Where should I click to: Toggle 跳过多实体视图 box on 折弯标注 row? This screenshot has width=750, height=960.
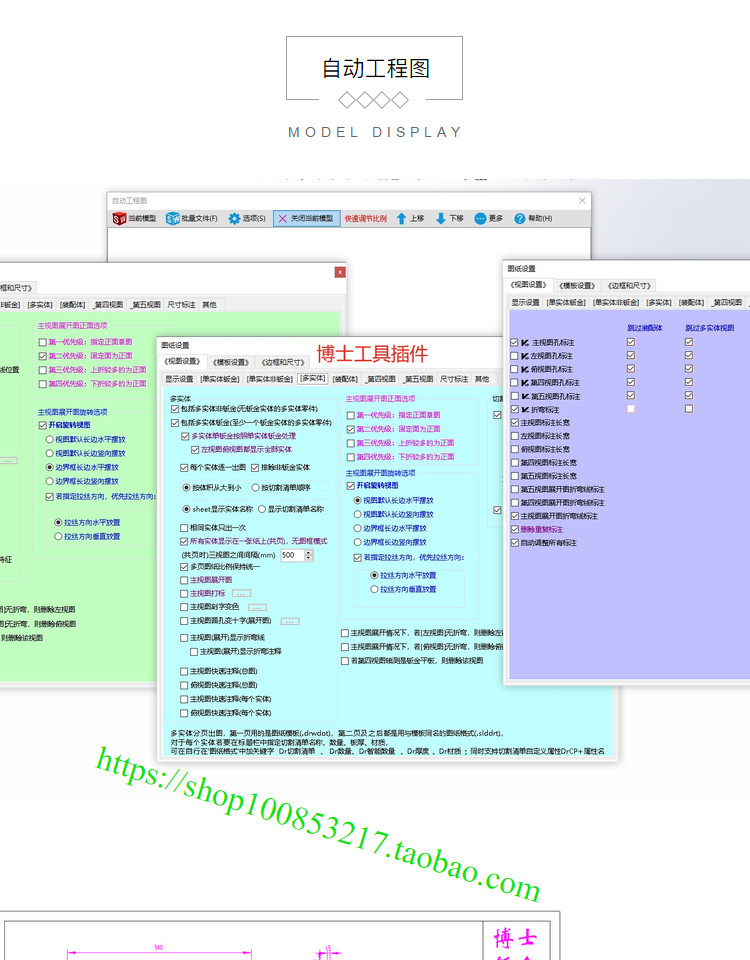pyautogui.click(x=689, y=408)
